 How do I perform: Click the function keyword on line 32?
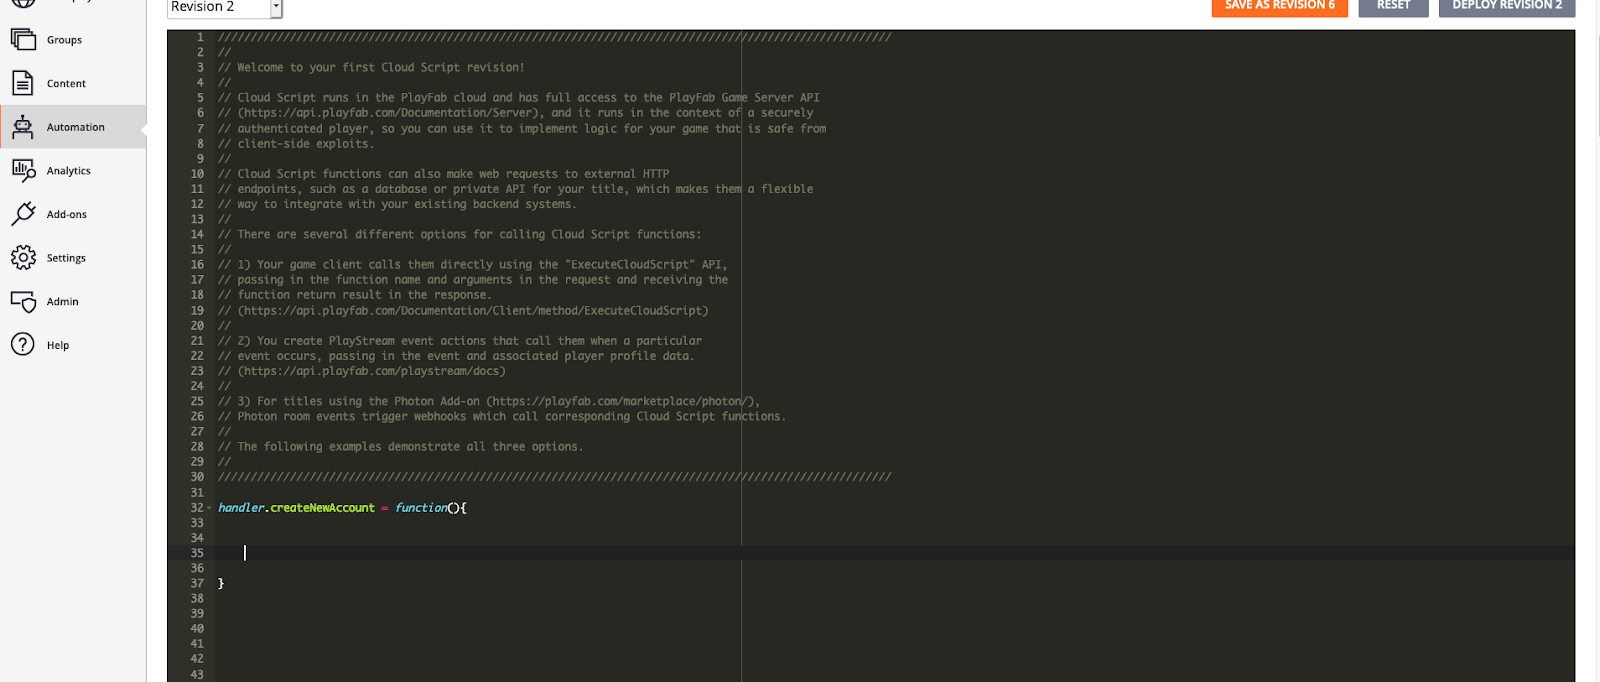coord(421,508)
